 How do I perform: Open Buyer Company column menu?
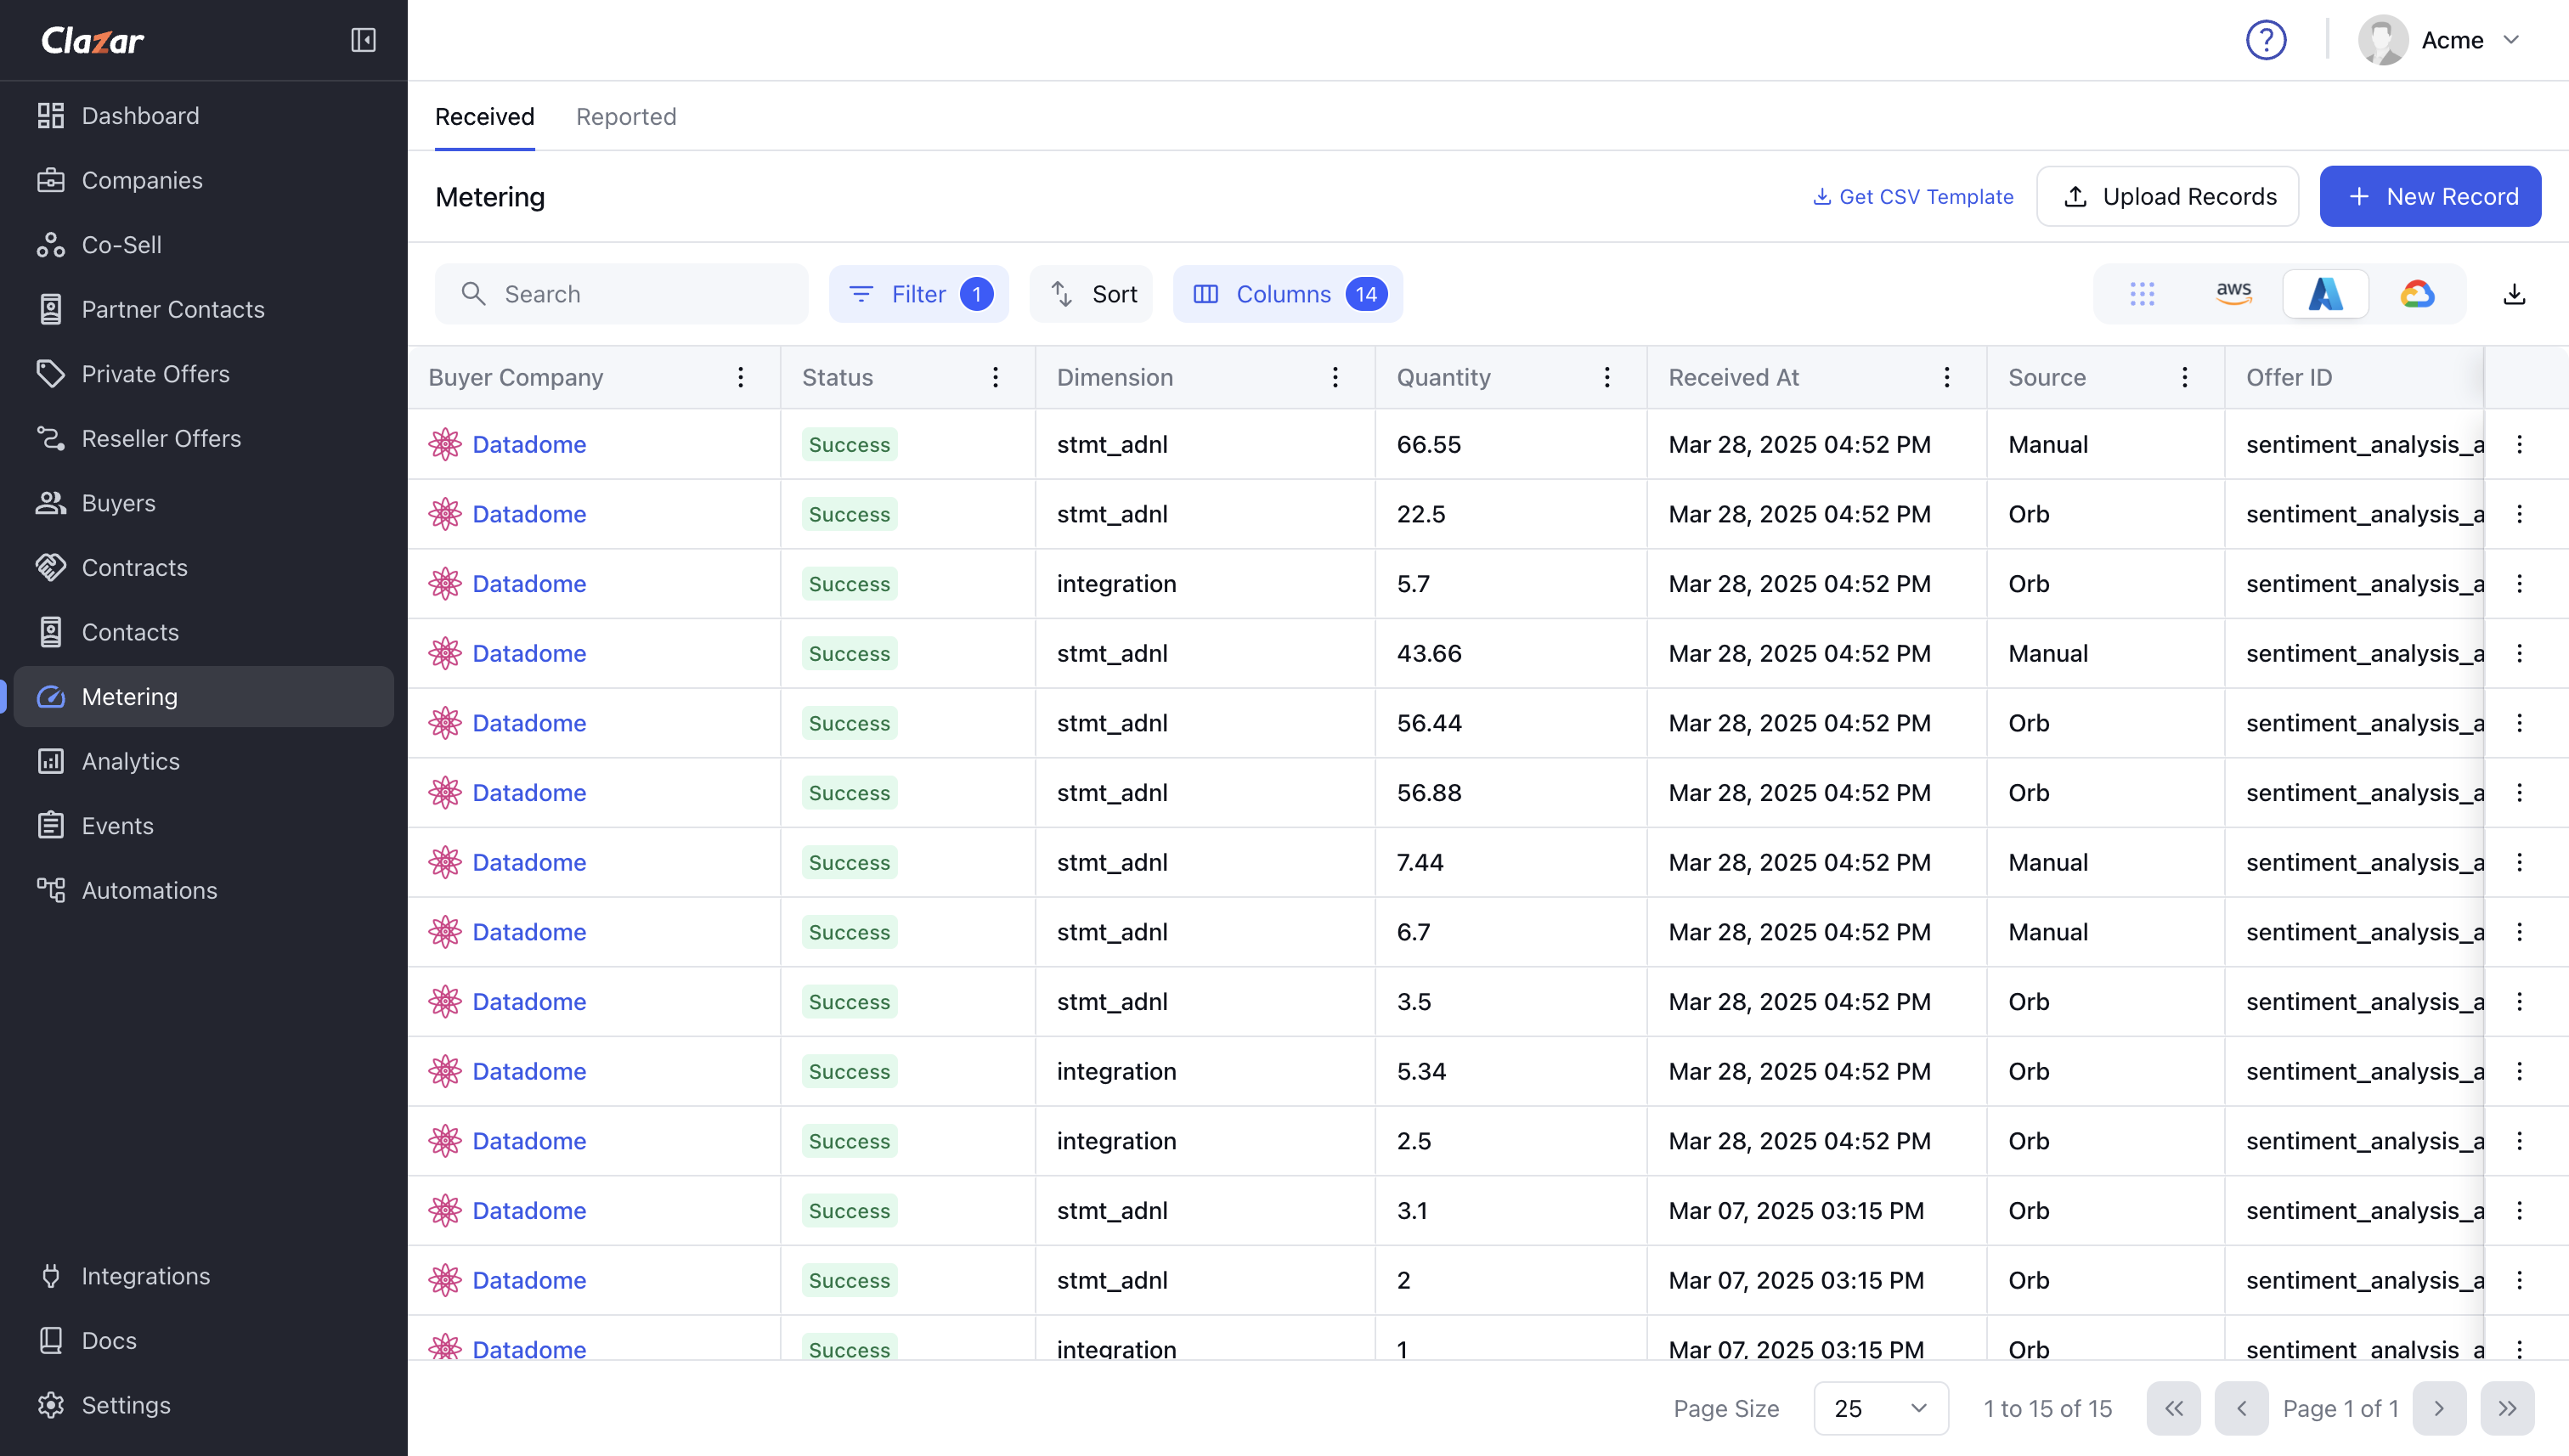(x=740, y=377)
